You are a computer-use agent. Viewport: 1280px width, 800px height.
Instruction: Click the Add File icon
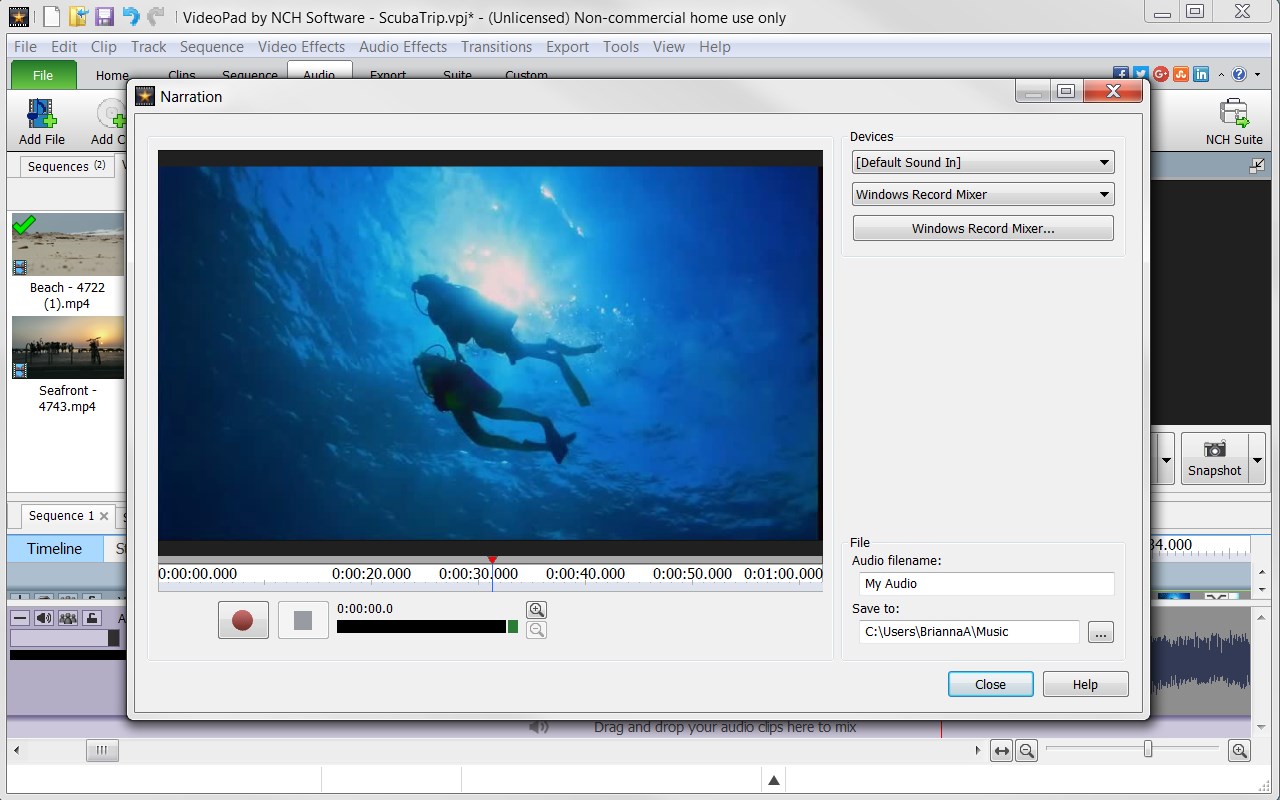tap(42, 114)
